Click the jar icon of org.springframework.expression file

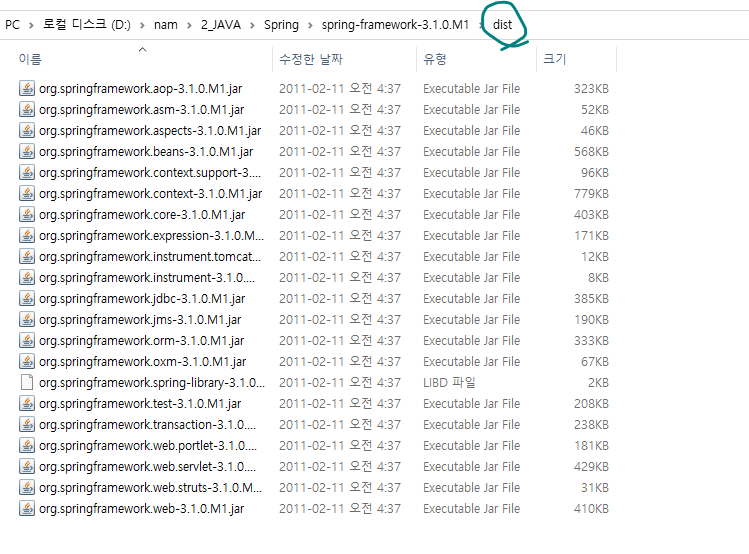pyautogui.click(x=27, y=235)
